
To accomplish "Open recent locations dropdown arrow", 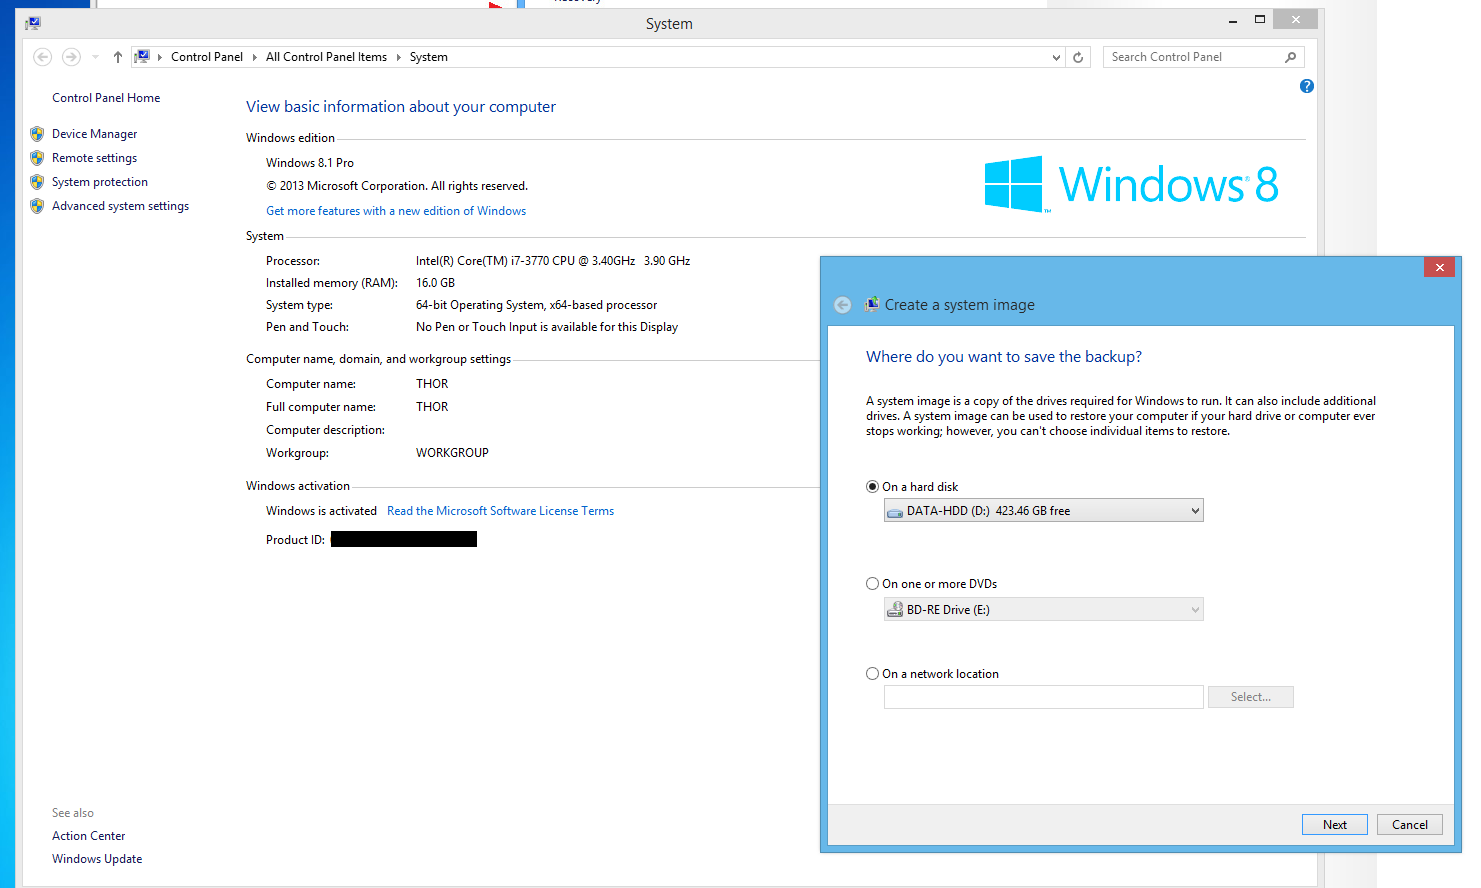I will coord(95,57).
